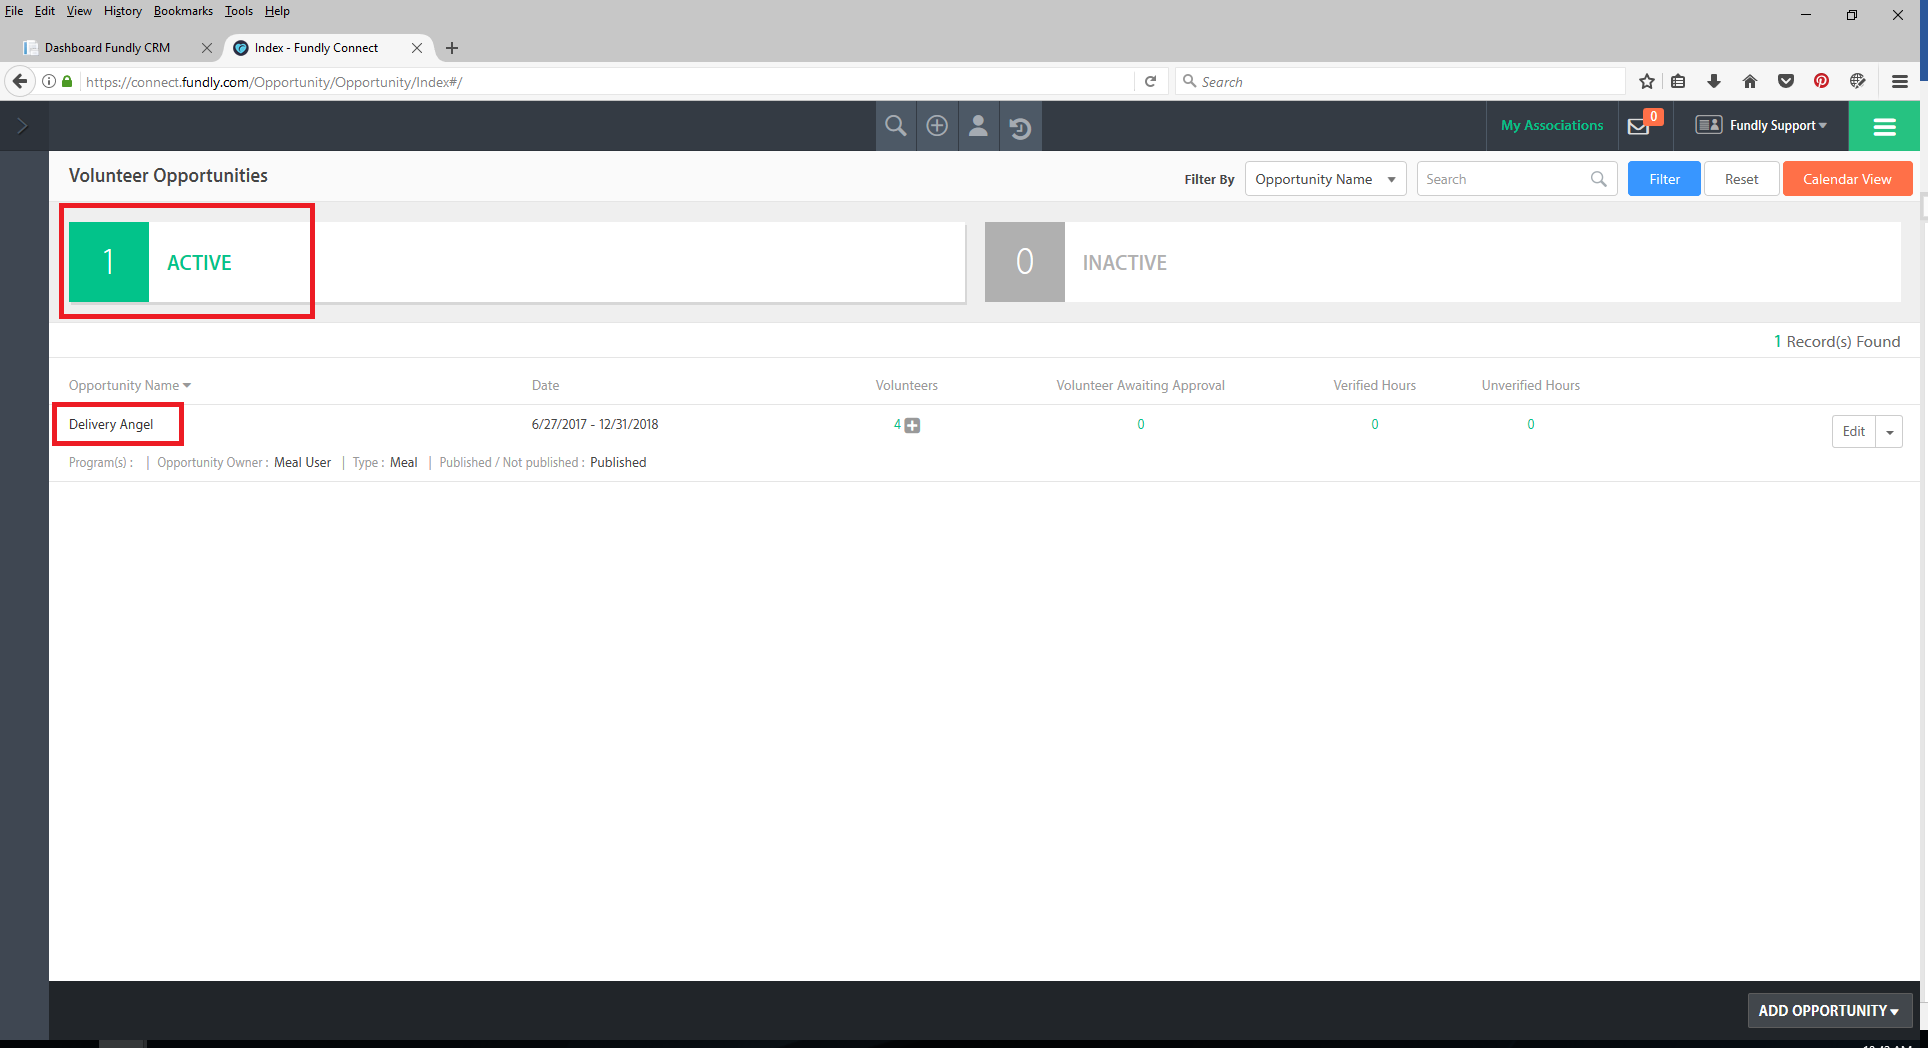Show bookmarks library list icon
1928x1048 pixels.
[1679, 82]
